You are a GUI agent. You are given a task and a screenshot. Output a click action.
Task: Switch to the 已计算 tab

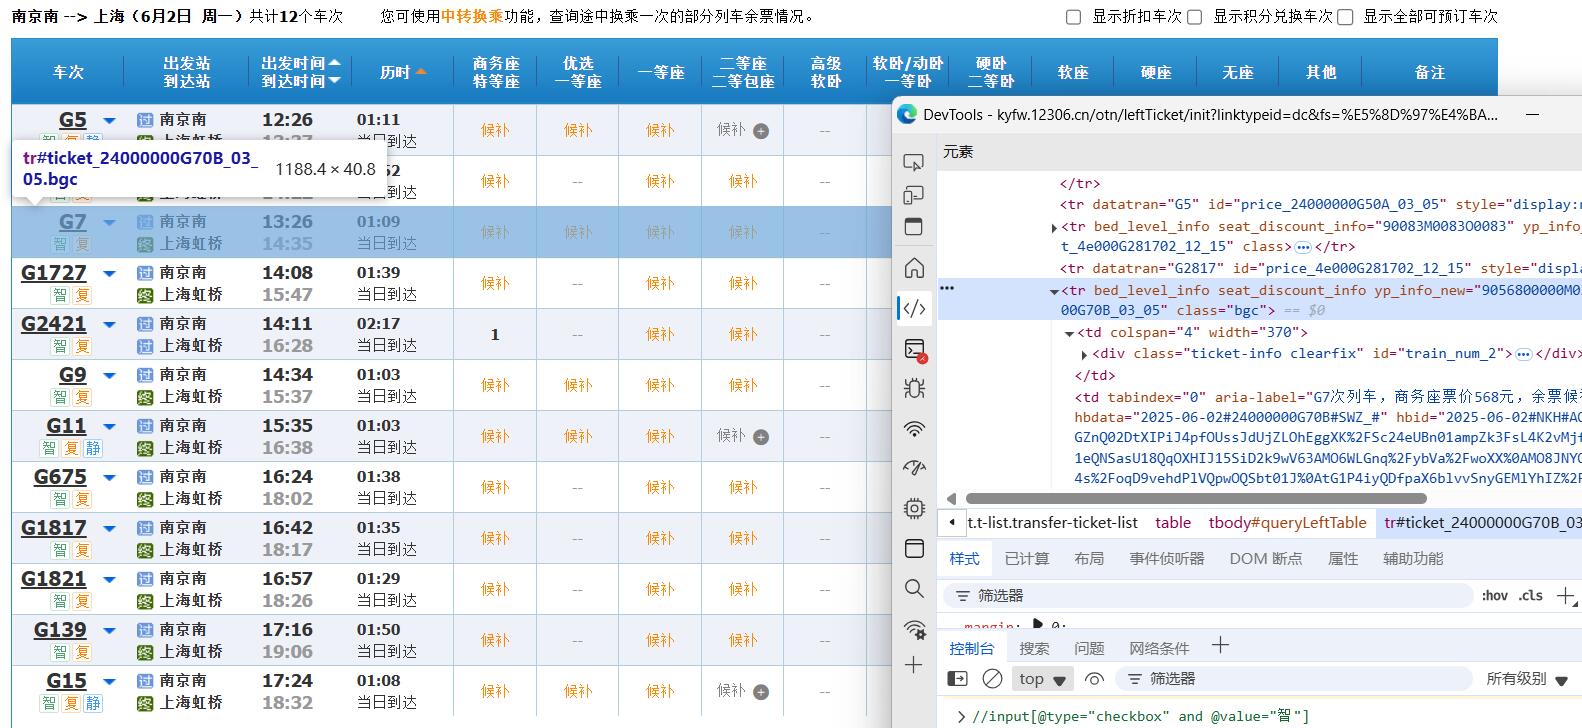(x=1026, y=559)
